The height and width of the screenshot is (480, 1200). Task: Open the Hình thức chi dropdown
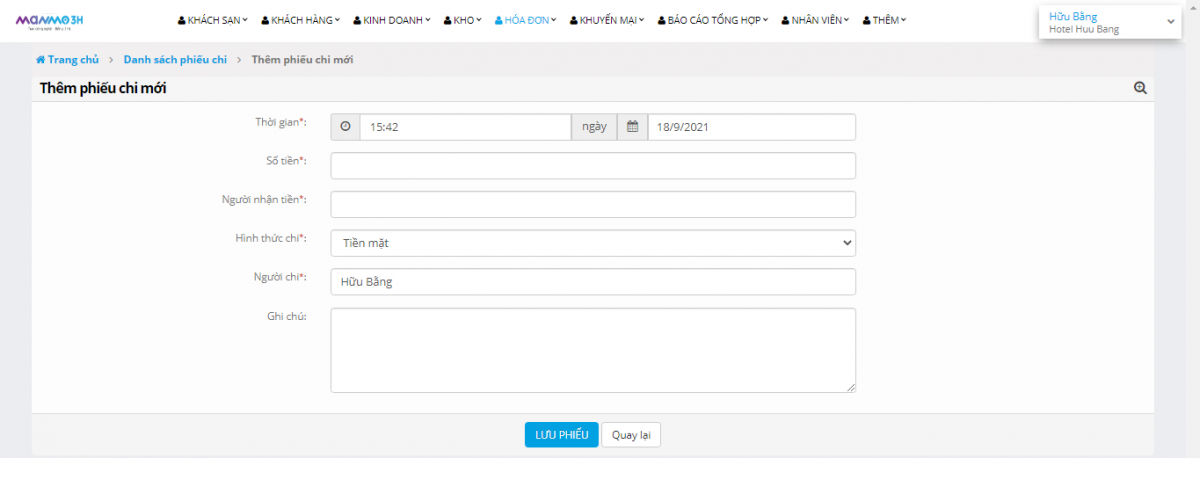click(592, 243)
